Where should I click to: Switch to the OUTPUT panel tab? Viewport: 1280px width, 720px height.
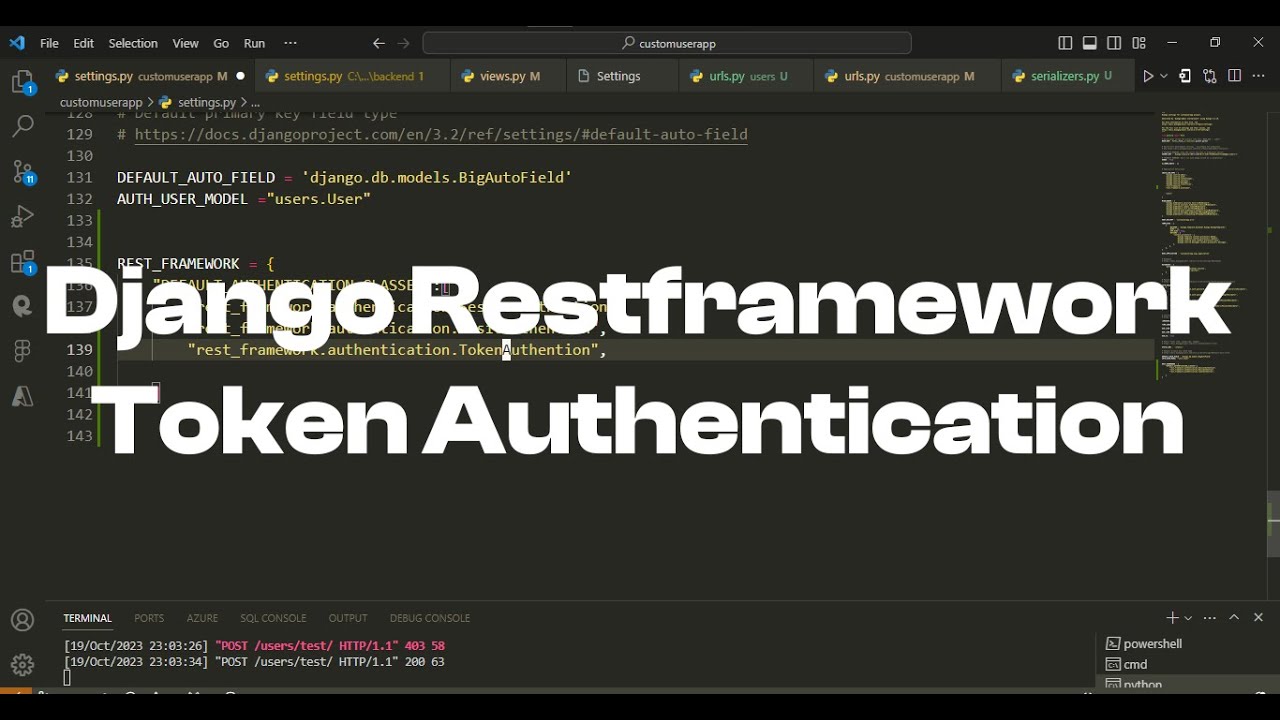pos(348,618)
